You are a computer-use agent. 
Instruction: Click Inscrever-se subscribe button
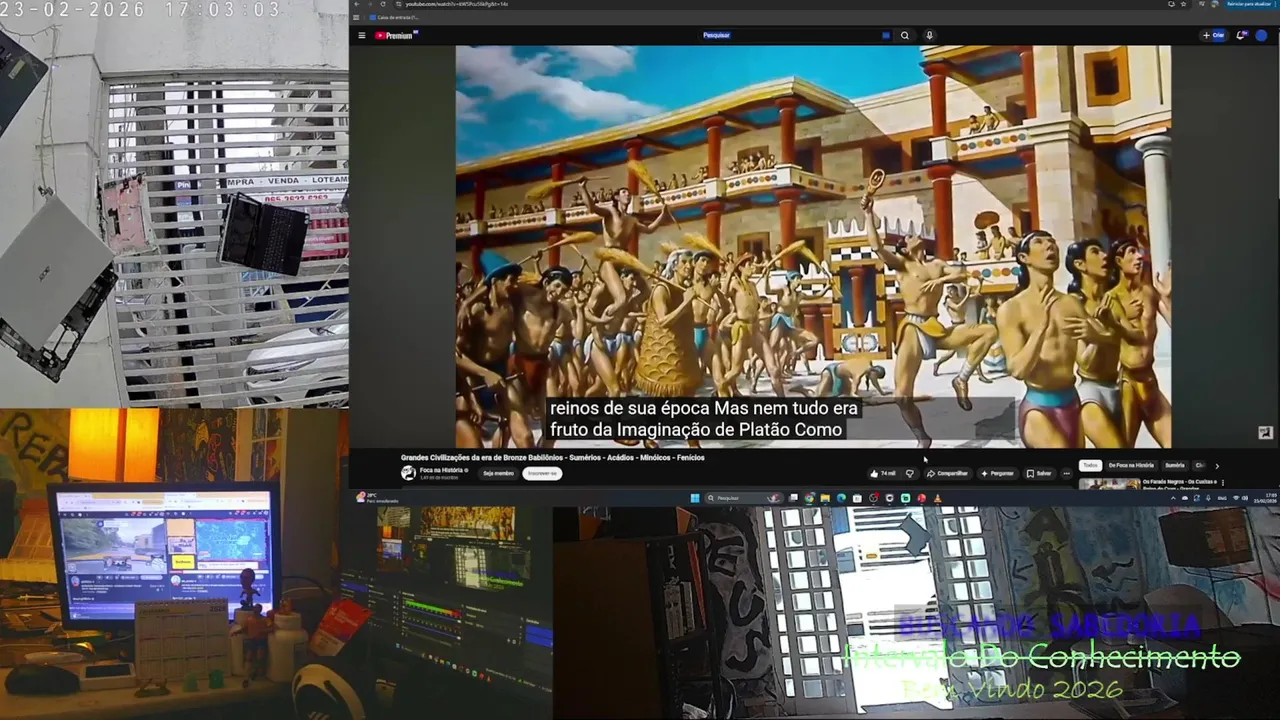pyautogui.click(x=541, y=473)
